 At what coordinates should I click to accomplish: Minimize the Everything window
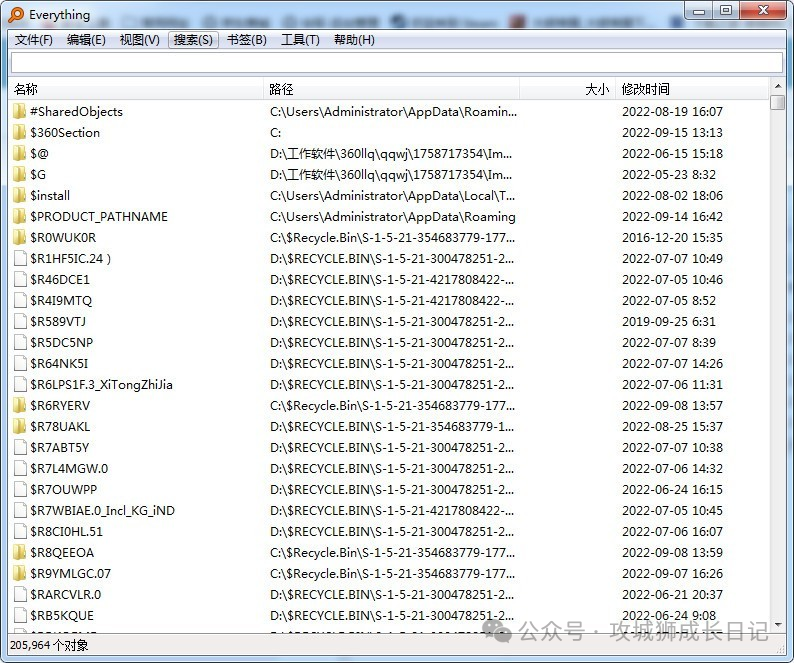coord(699,11)
